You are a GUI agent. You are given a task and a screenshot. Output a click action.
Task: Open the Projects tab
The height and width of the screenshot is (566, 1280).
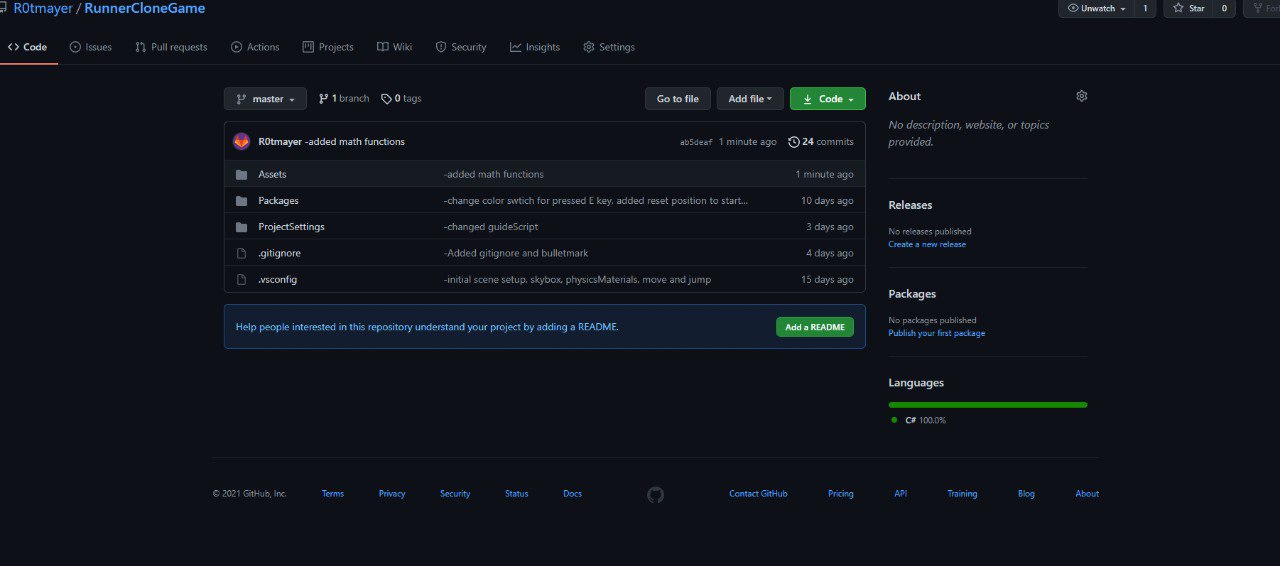click(328, 47)
